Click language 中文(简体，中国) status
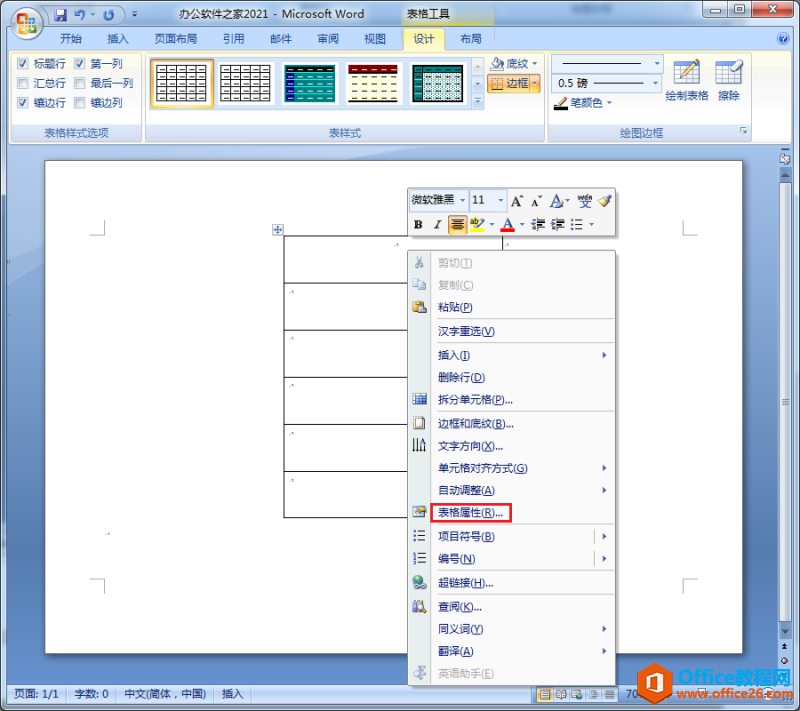This screenshot has width=800, height=711. coord(165,694)
